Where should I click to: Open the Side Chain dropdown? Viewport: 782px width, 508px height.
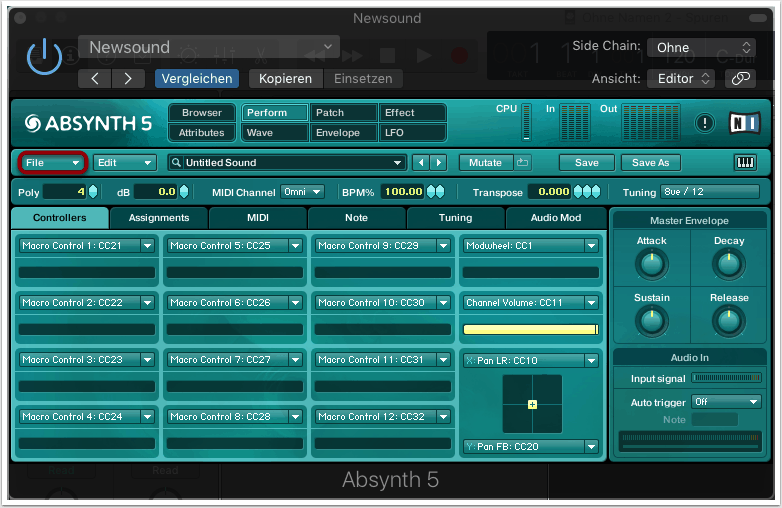pos(701,47)
